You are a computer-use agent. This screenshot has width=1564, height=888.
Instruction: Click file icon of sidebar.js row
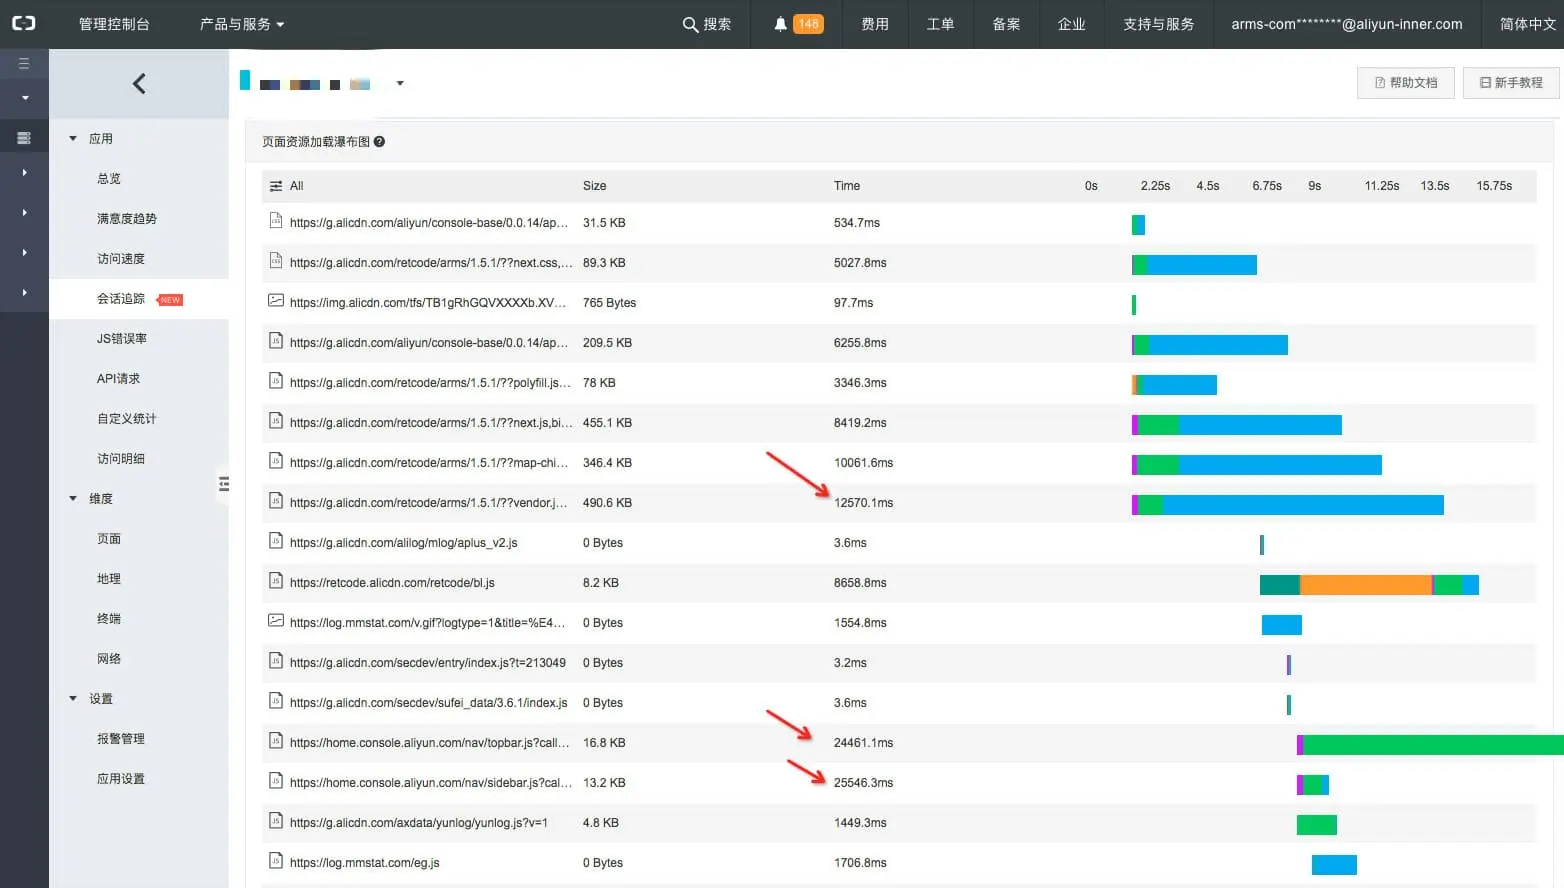pos(276,781)
